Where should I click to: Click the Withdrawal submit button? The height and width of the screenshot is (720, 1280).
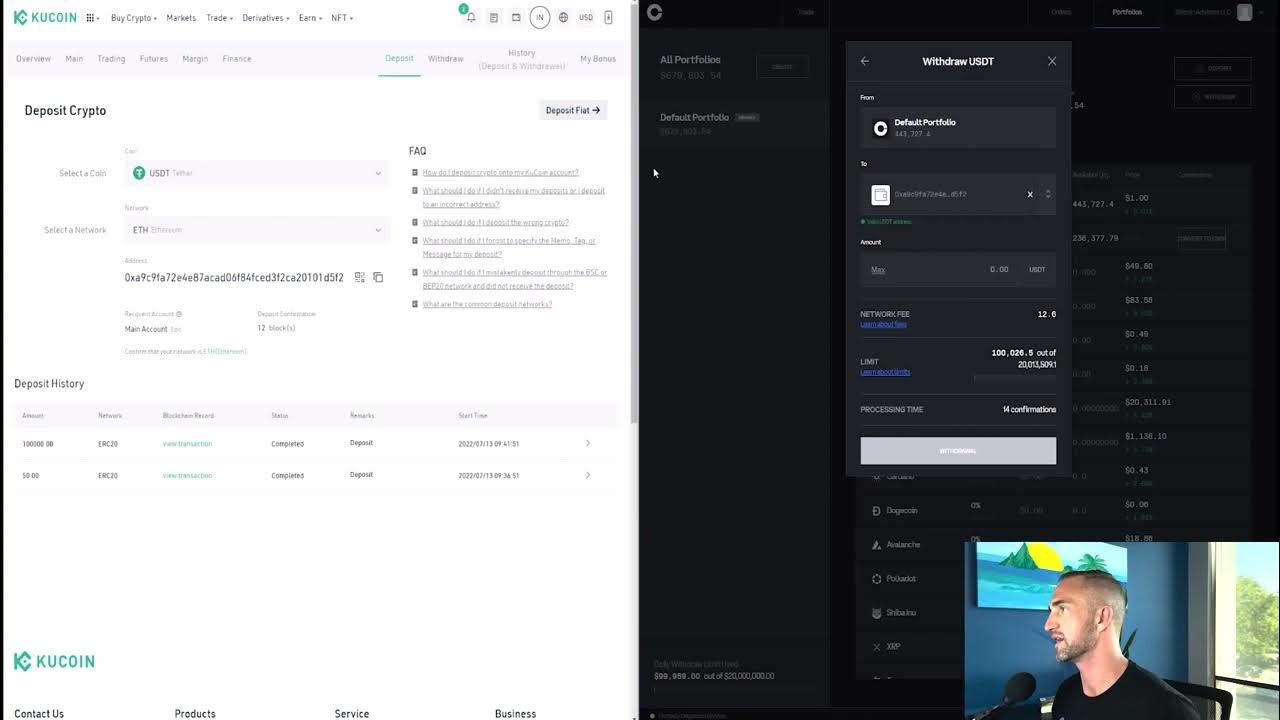coord(958,451)
